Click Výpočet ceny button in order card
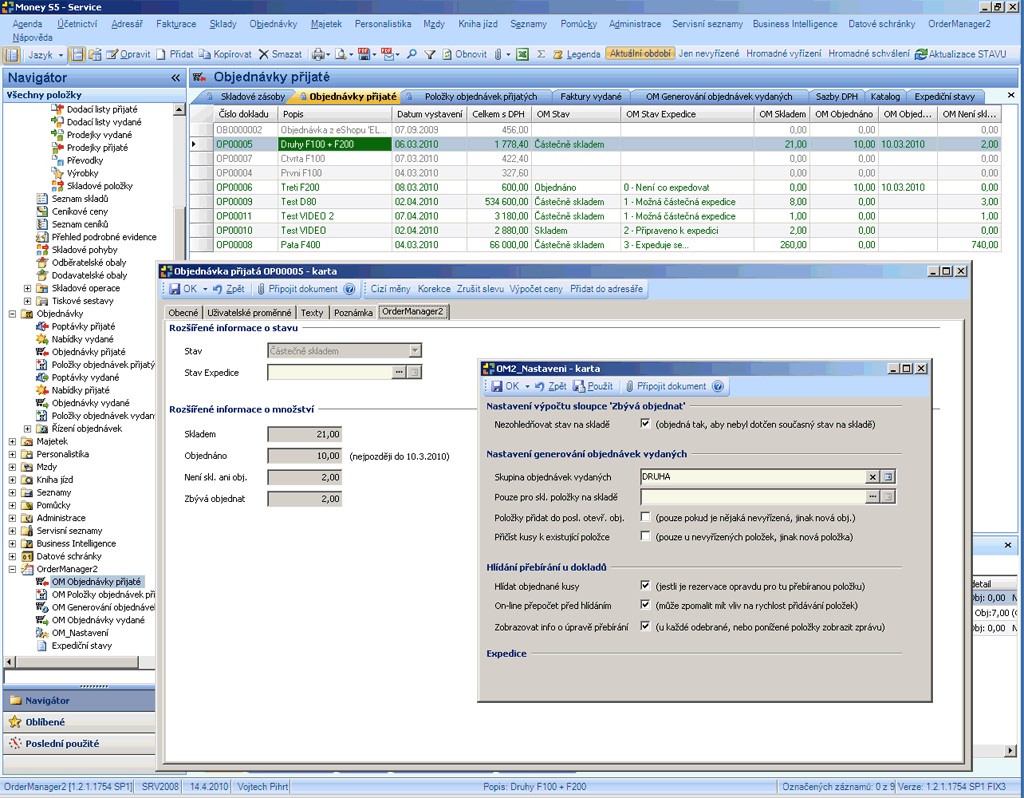 pos(536,289)
